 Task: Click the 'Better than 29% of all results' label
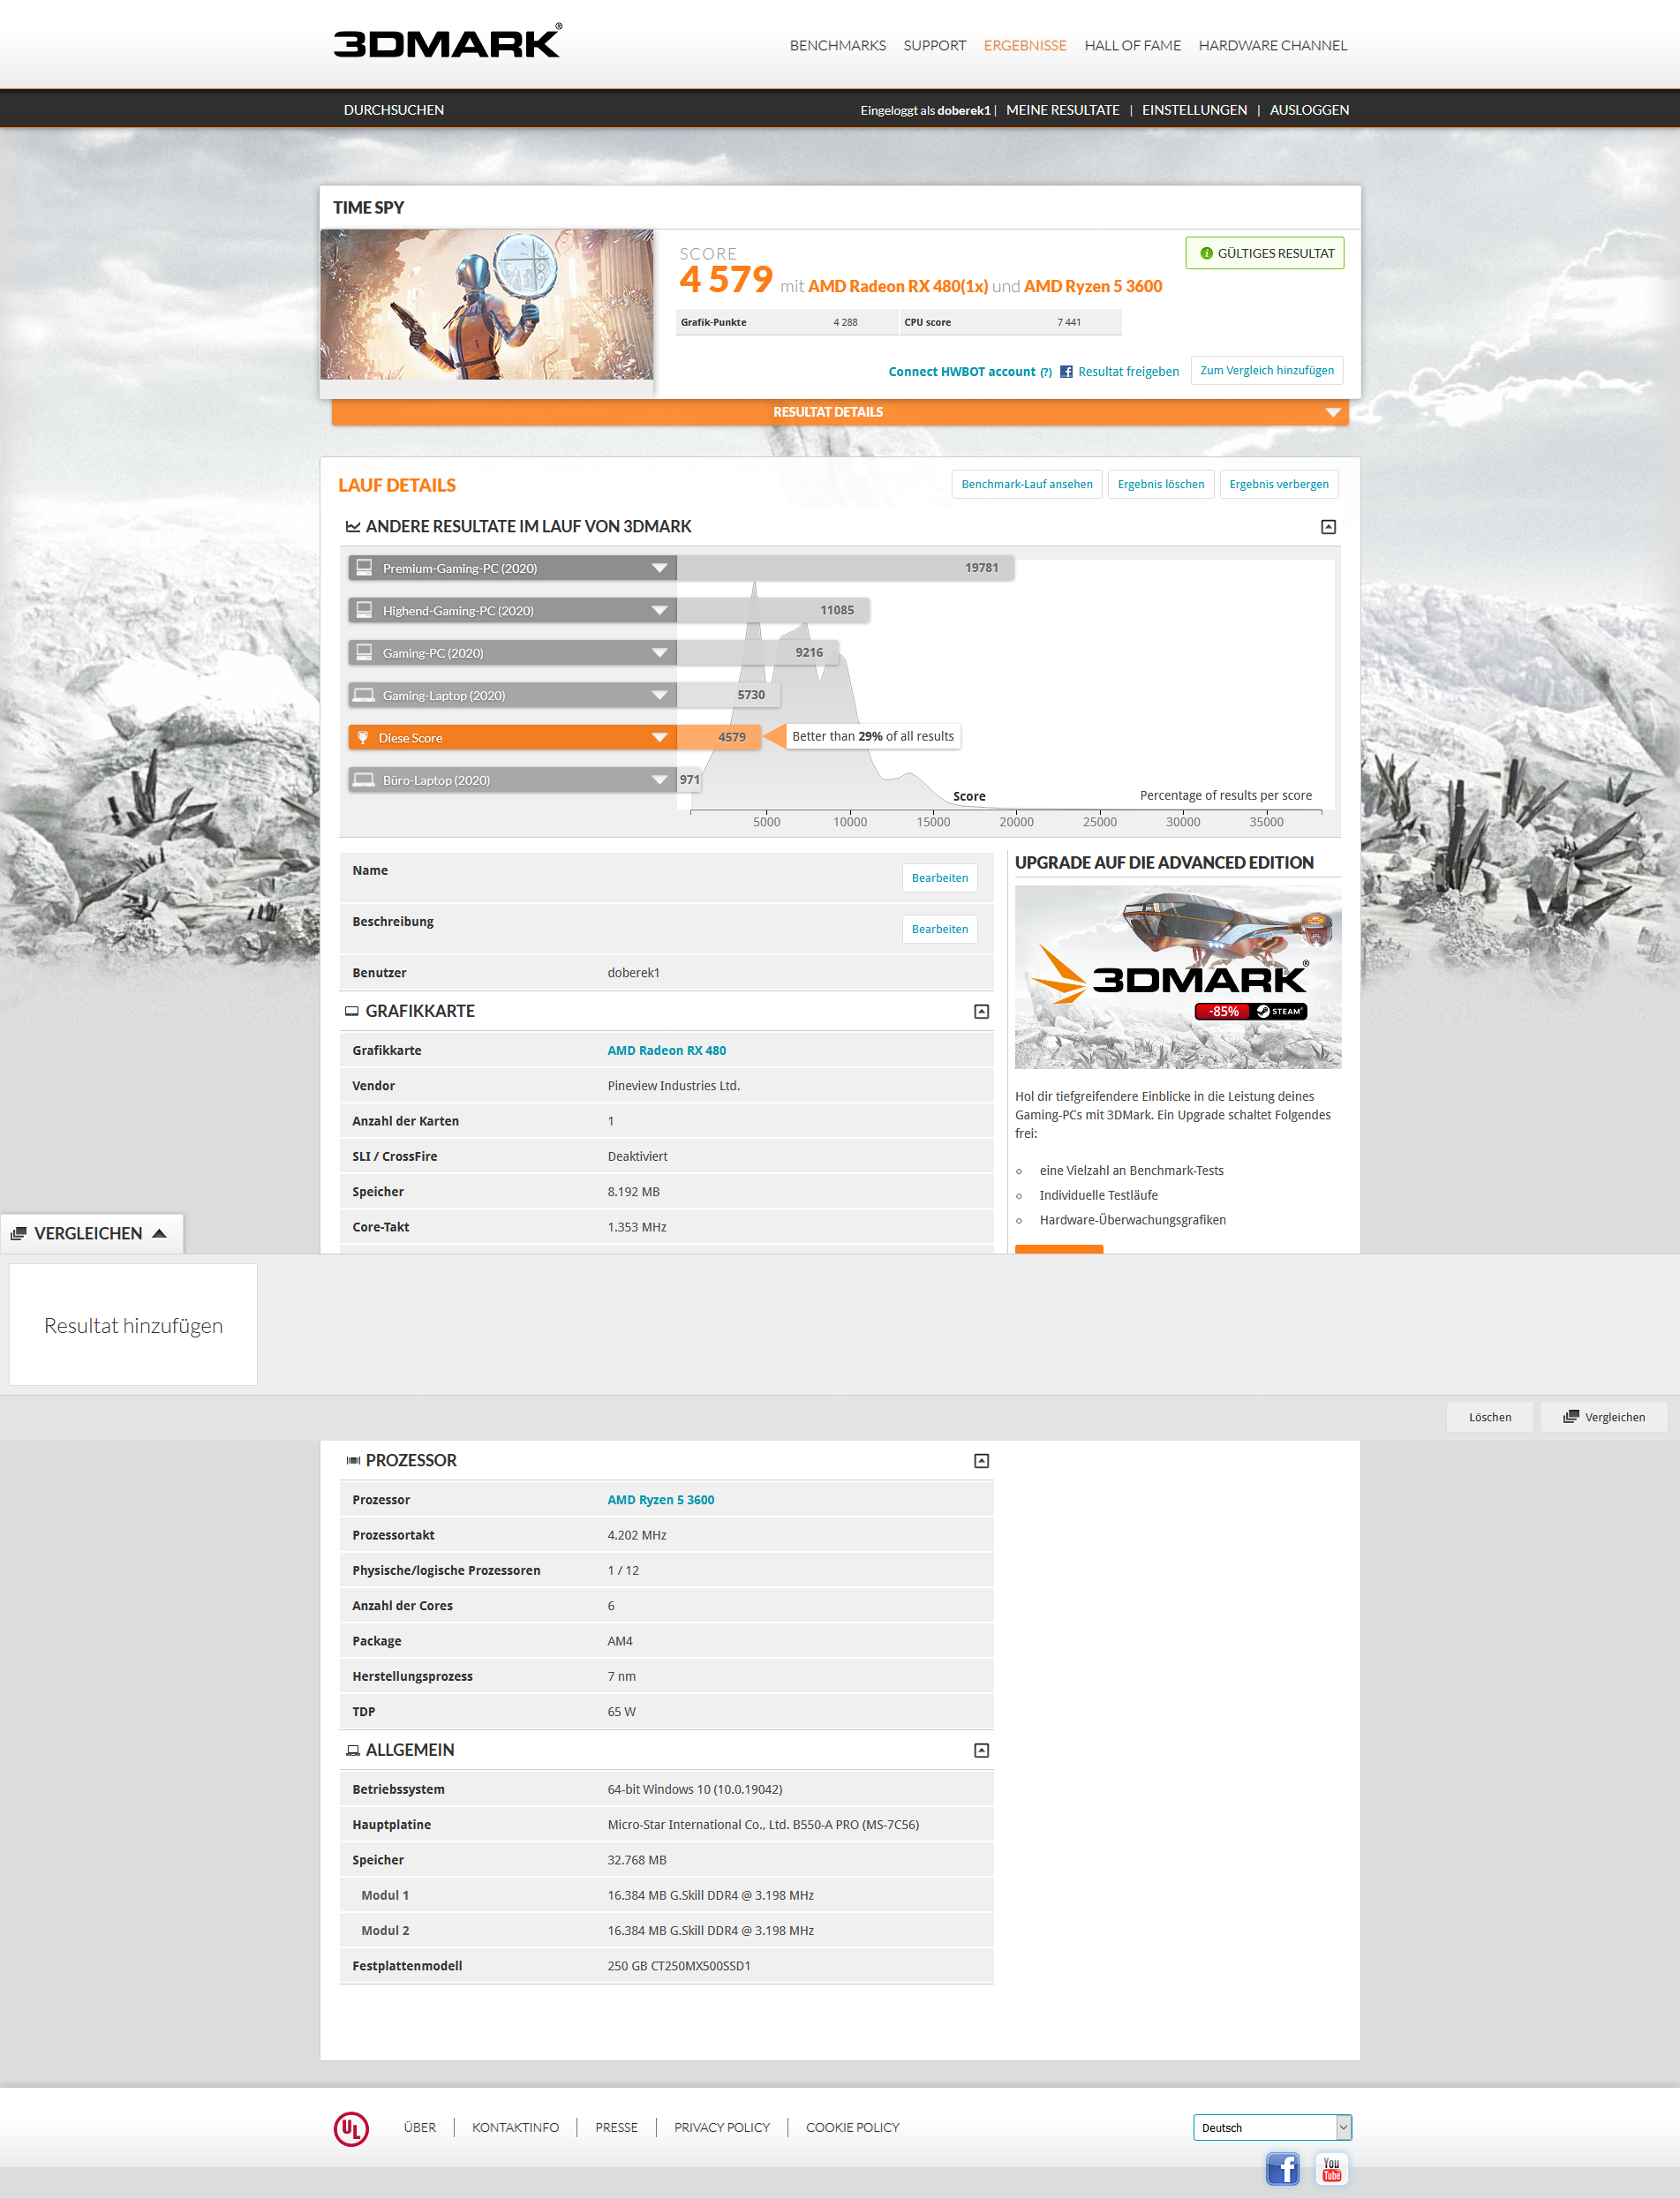[x=873, y=736]
